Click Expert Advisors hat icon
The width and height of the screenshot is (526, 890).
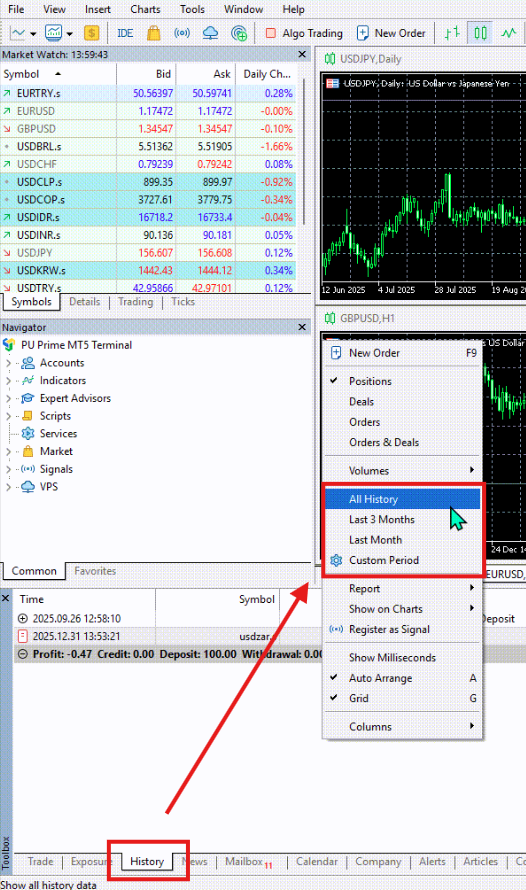pos(28,398)
